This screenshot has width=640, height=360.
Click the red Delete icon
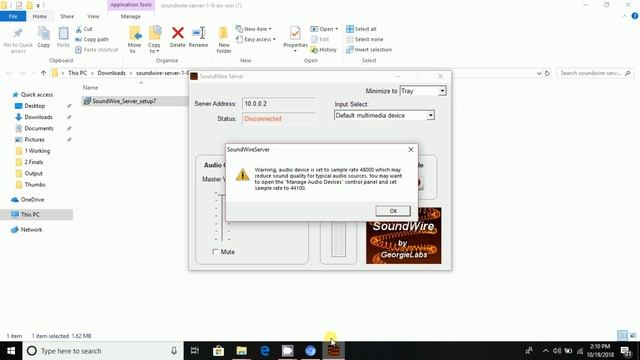[178, 33]
